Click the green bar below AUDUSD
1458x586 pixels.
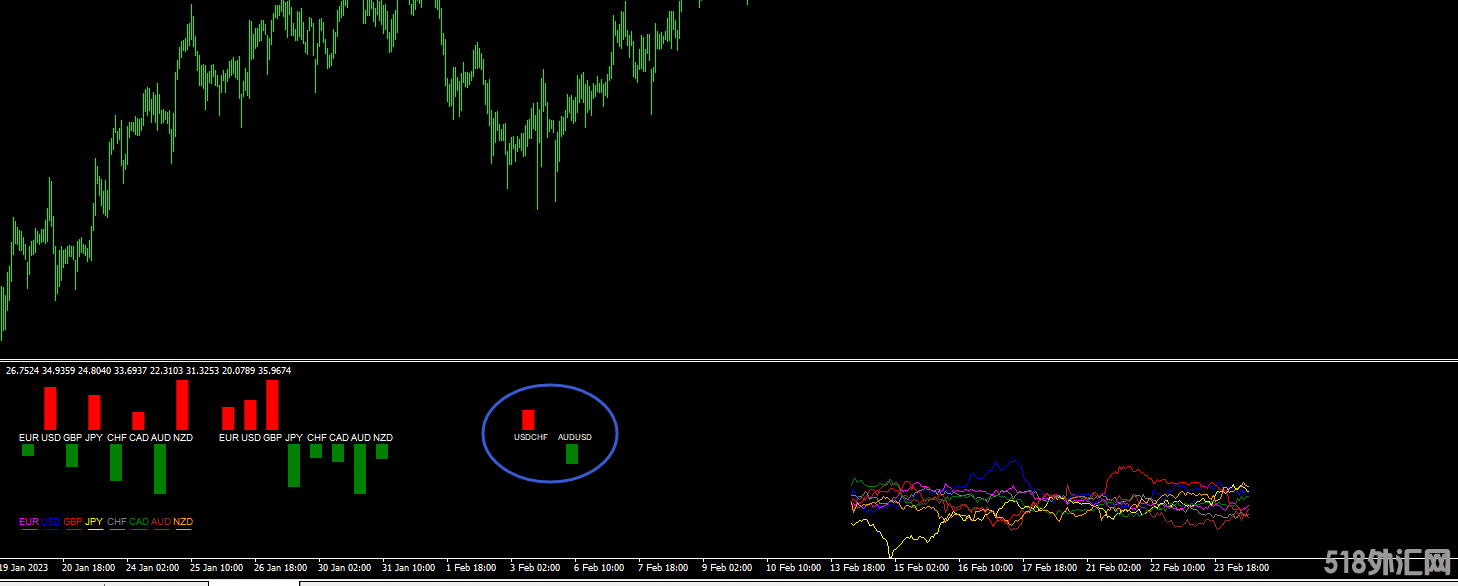tap(572, 454)
